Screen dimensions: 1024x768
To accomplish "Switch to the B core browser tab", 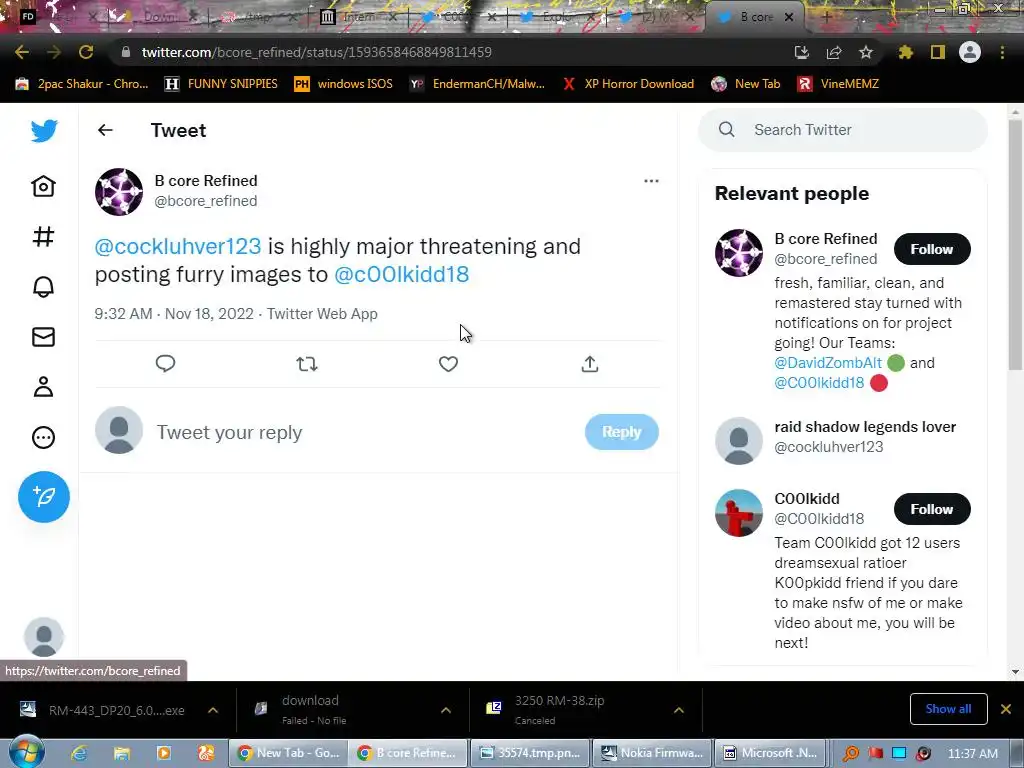I will pos(755,17).
